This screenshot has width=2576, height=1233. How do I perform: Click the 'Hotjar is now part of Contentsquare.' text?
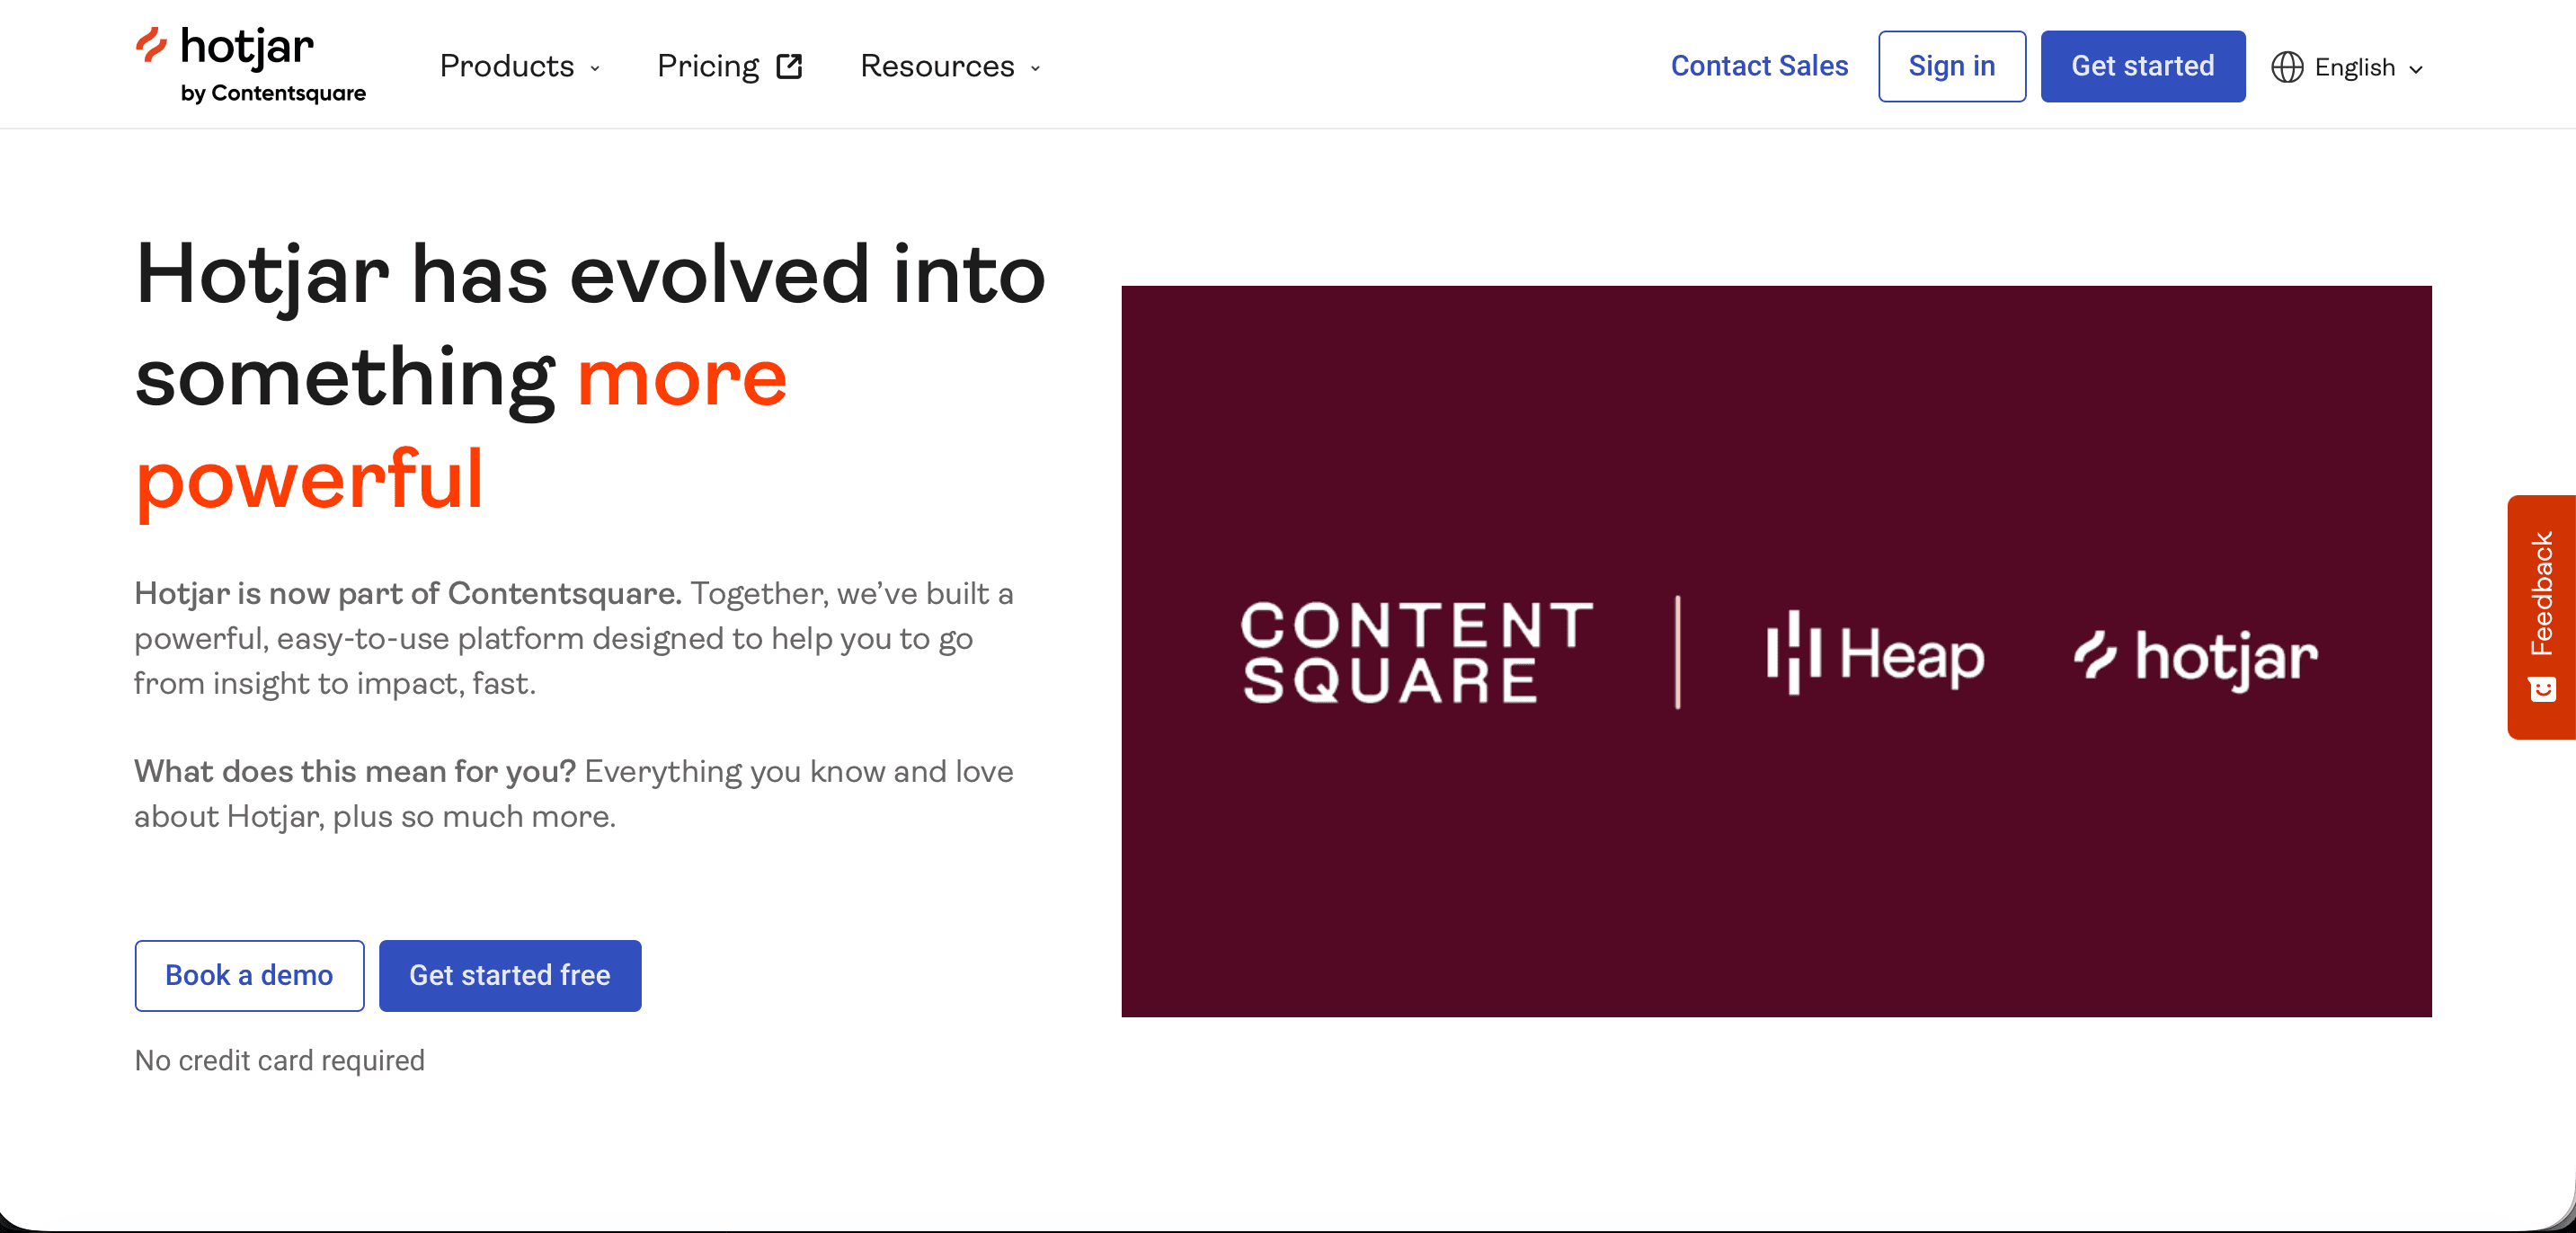[408, 593]
